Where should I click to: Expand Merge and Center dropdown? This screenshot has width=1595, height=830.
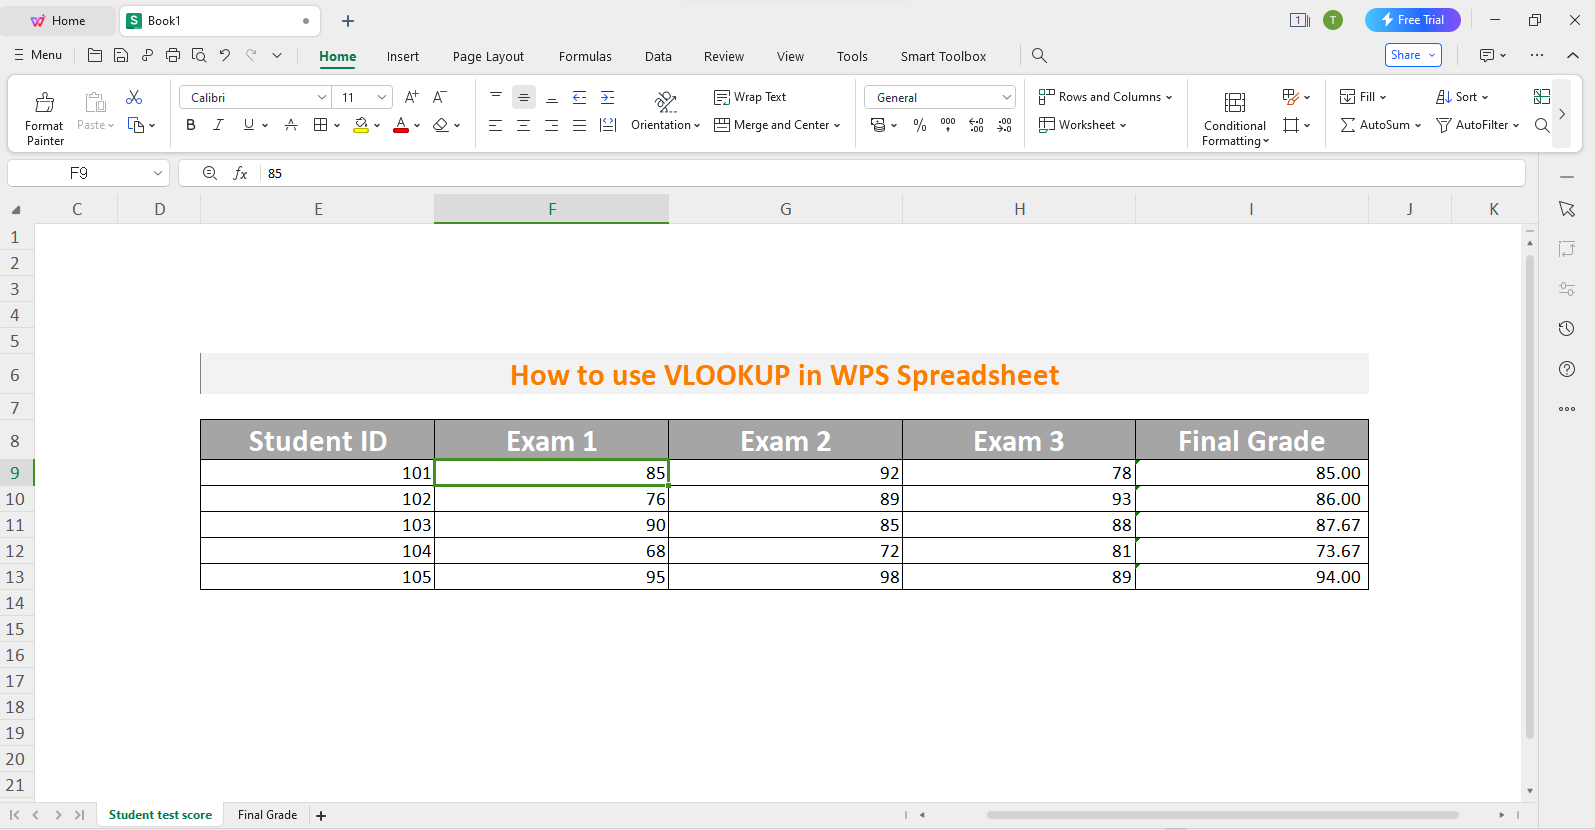(x=837, y=125)
